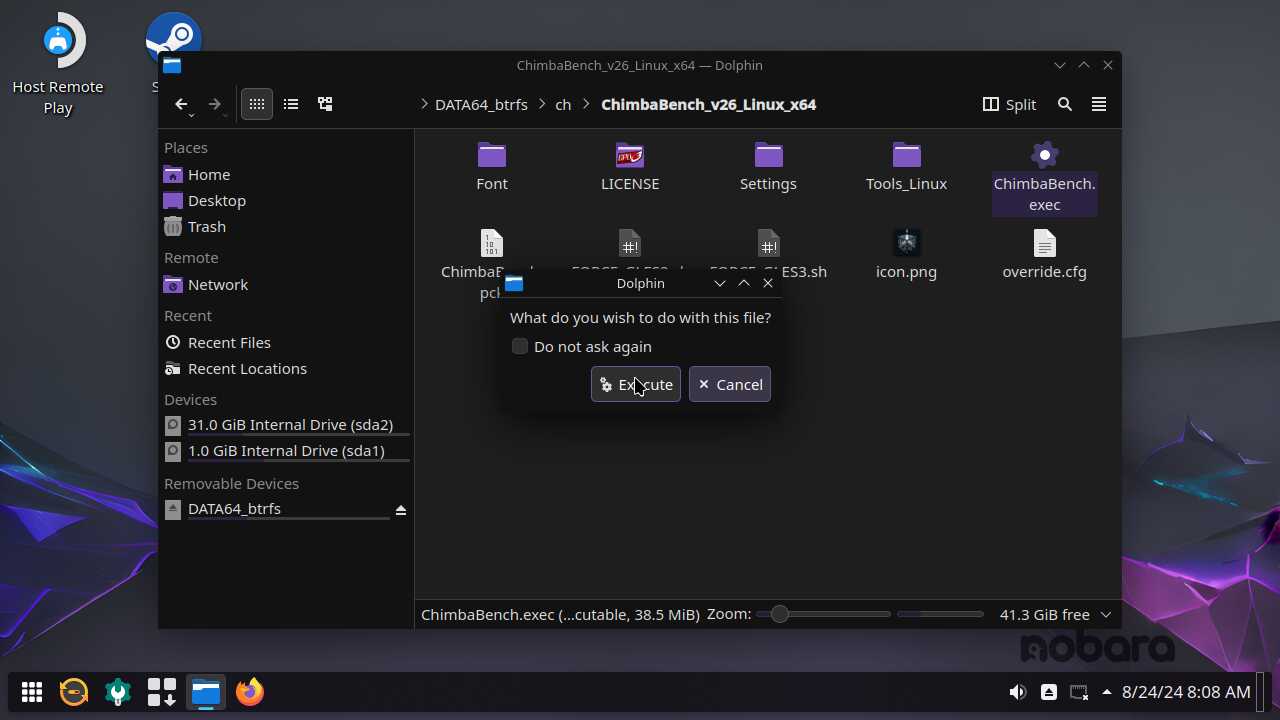Select the ChimbaBench.pck binary file icon
The height and width of the screenshot is (720, 1280).
(492, 243)
